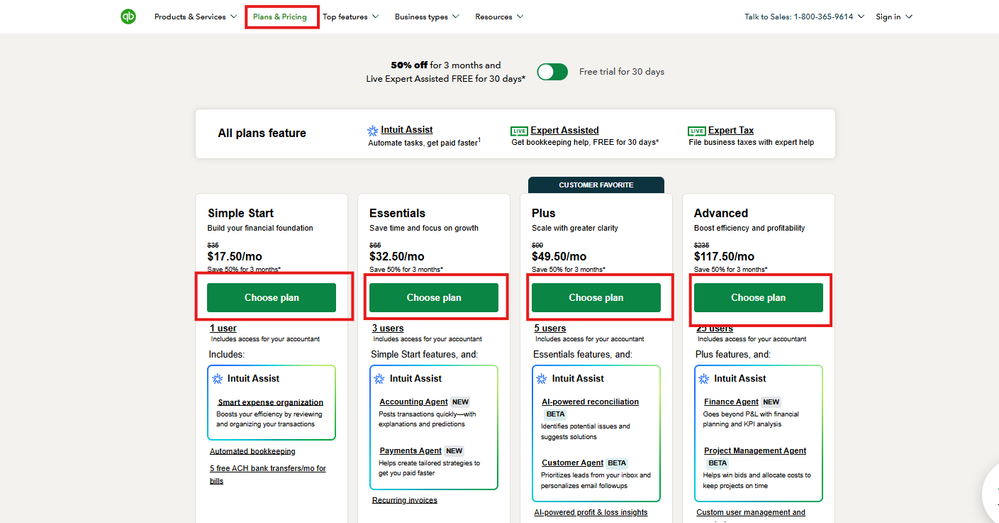Click the Intuit Assist sparkle icon in the features bar
Screen dimensions: 999x523
(x=373, y=131)
